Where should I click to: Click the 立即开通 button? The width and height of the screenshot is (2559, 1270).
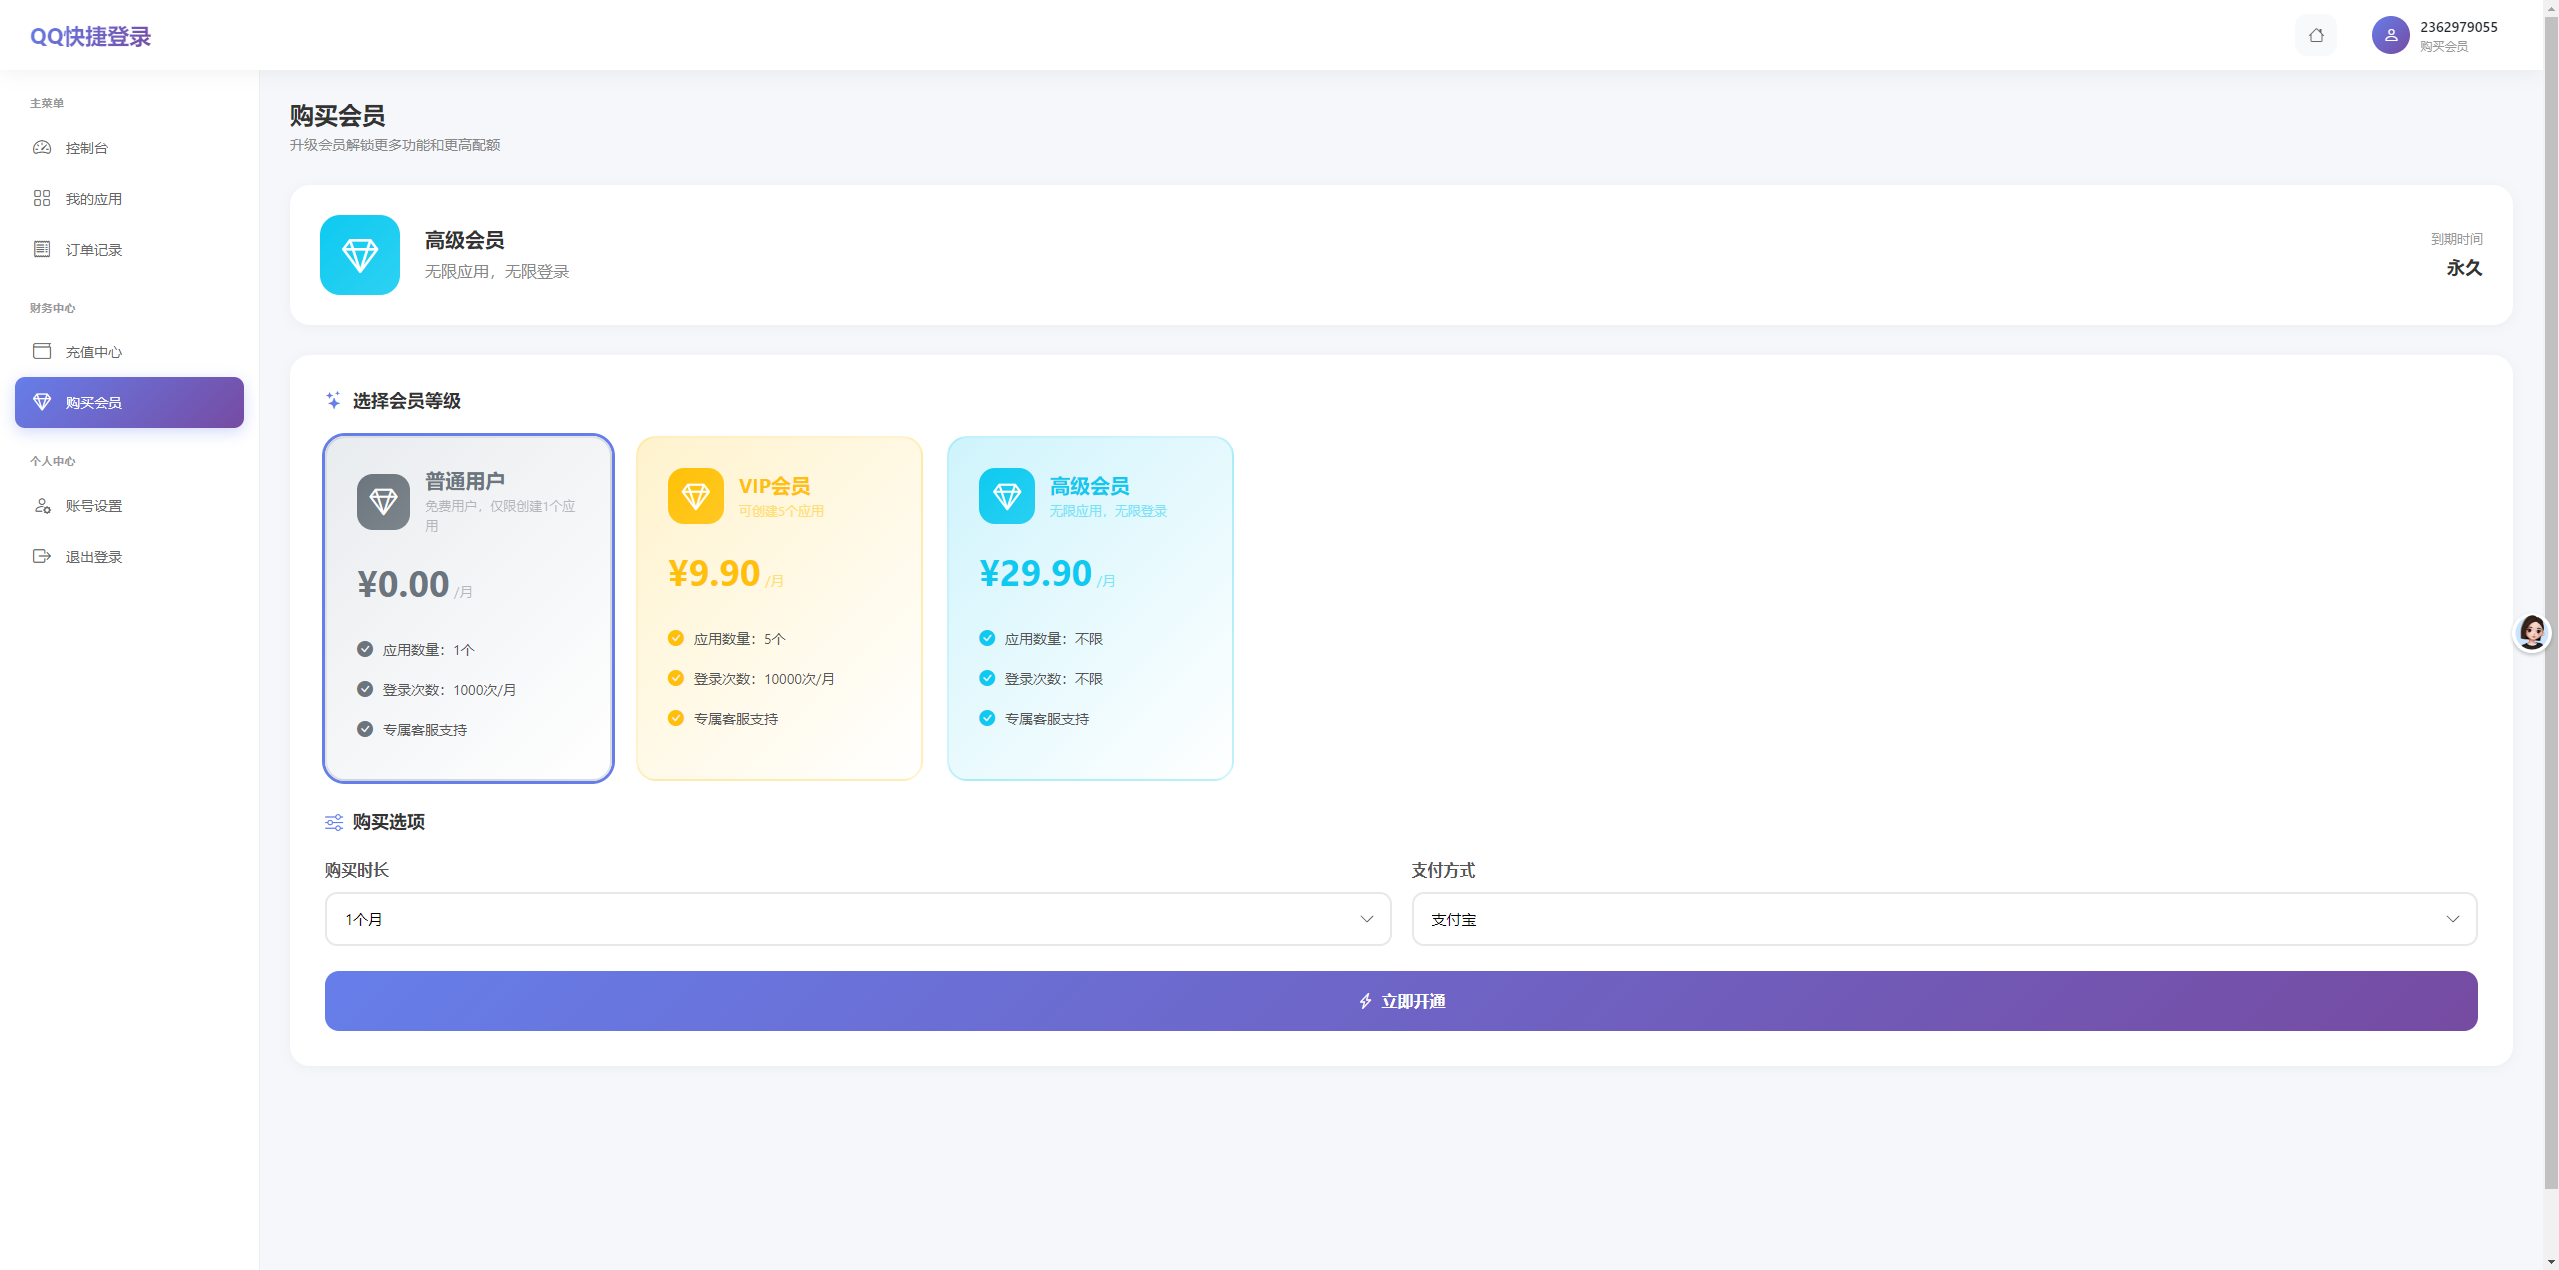(x=1401, y=1001)
